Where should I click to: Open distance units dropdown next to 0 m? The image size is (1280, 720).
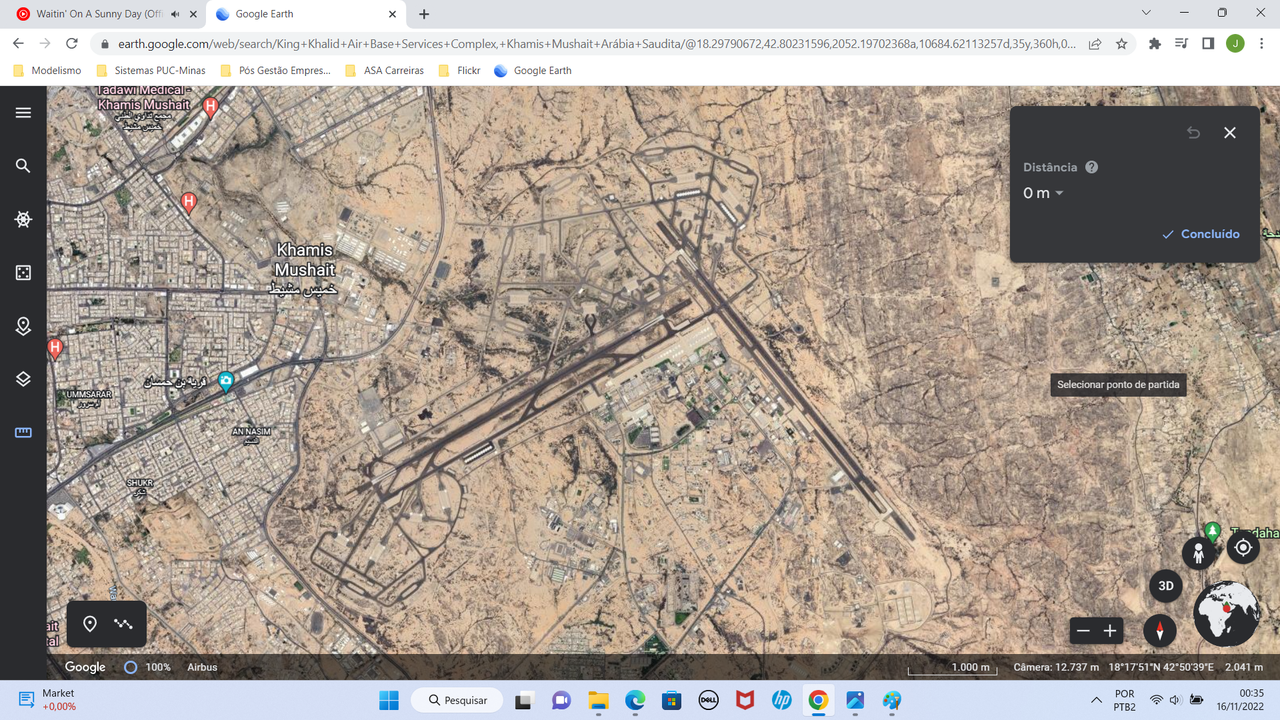(1059, 193)
